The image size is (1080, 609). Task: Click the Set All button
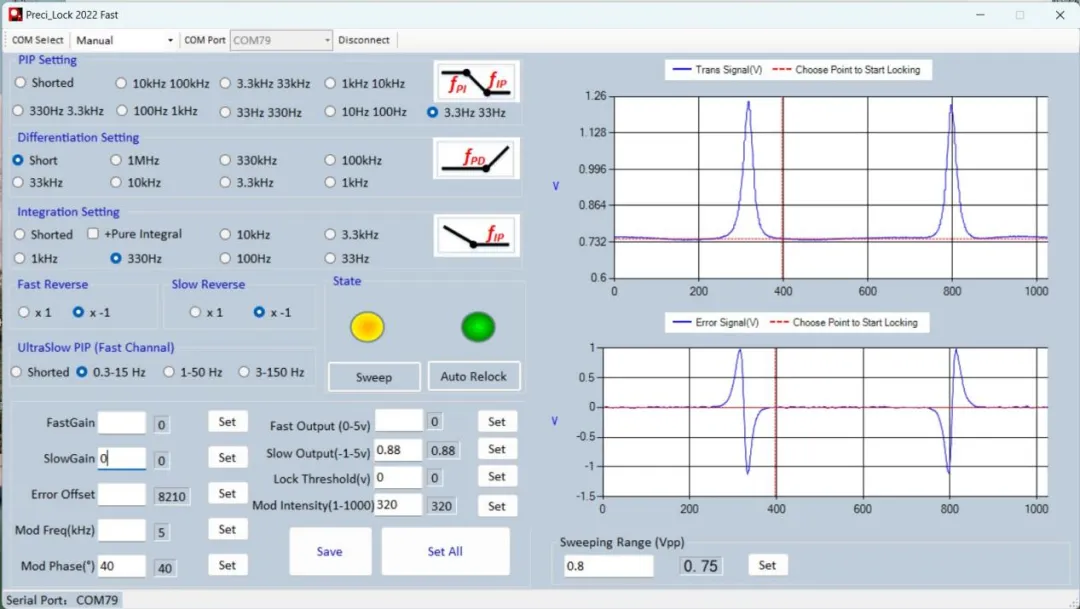click(445, 552)
